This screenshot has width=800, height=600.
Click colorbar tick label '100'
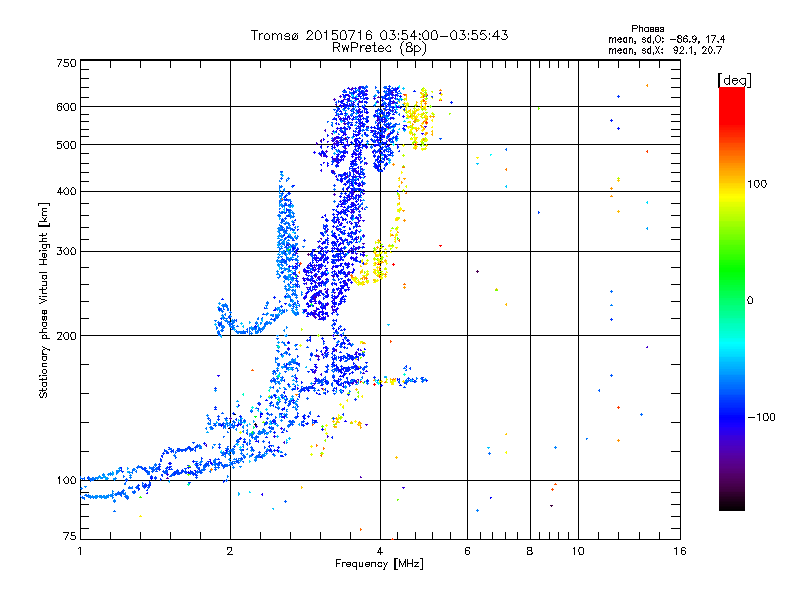[x=757, y=184]
